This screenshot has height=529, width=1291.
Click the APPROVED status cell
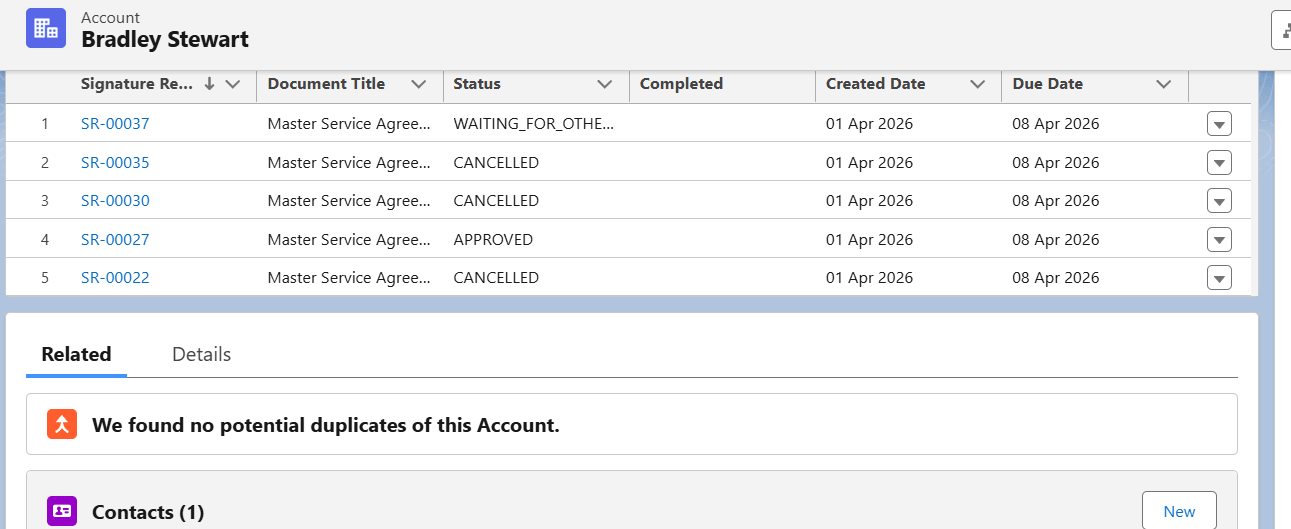[x=493, y=239]
